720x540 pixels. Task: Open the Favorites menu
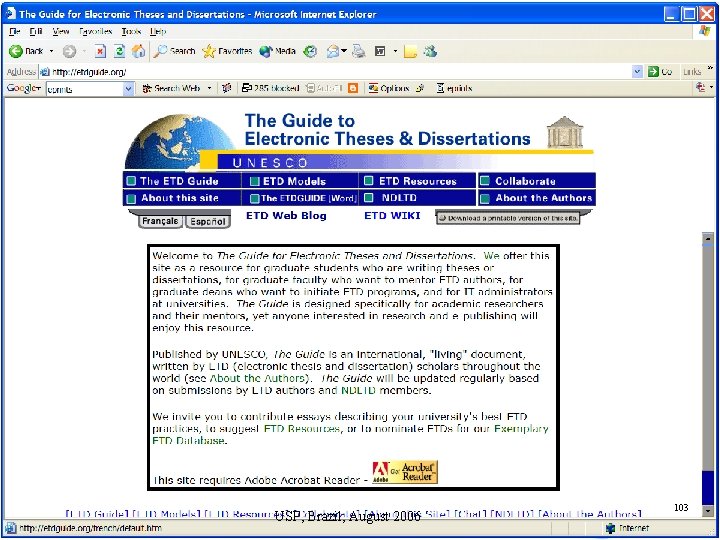click(95, 32)
